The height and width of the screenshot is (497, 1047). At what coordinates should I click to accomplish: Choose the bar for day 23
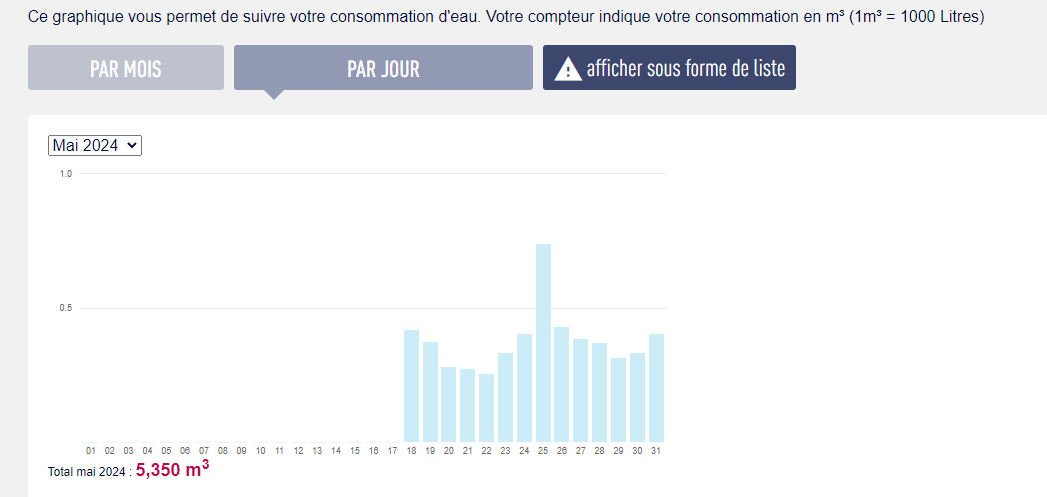click(506, 397)
